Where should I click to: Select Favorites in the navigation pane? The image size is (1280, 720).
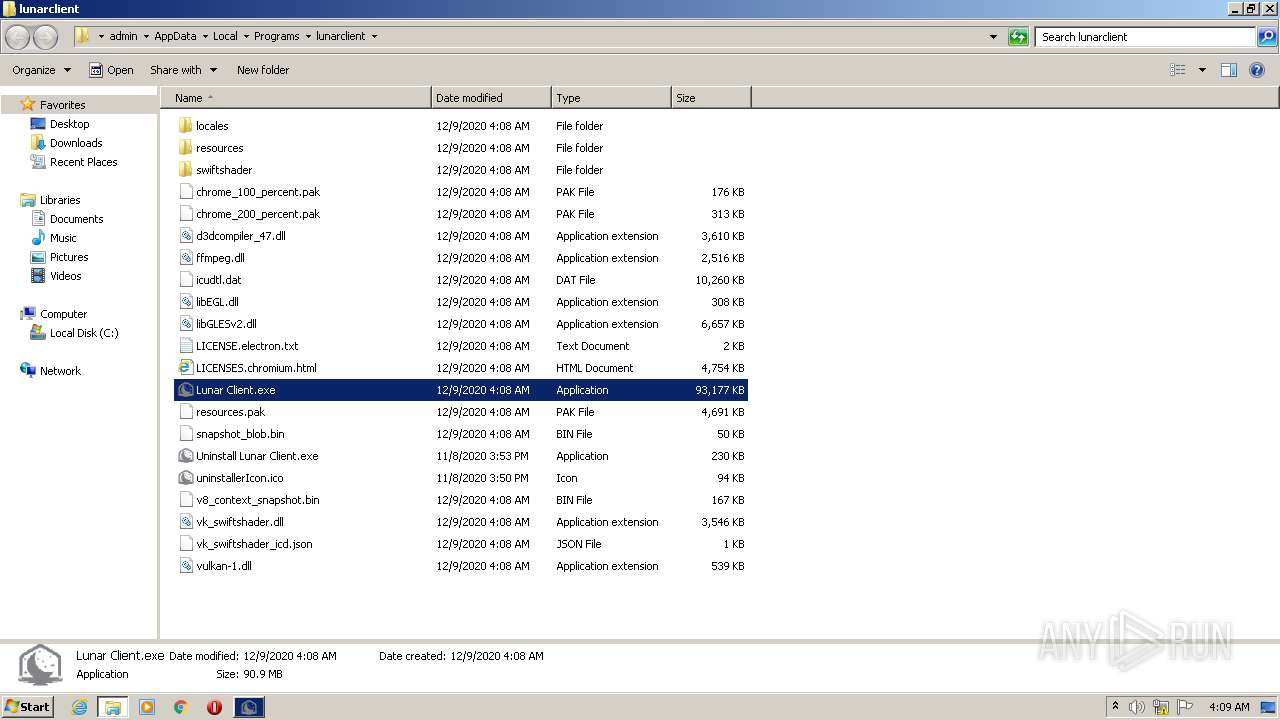click(62, 105)
